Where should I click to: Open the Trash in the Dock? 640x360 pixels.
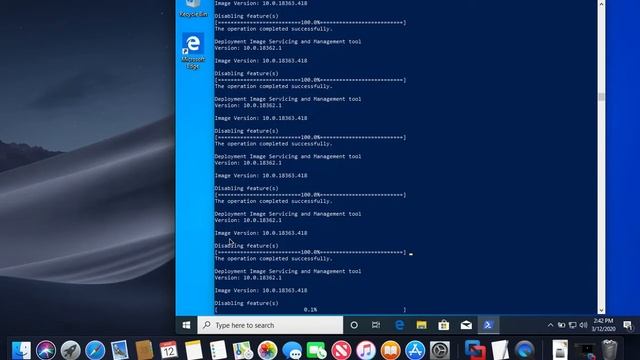[609, 350]
